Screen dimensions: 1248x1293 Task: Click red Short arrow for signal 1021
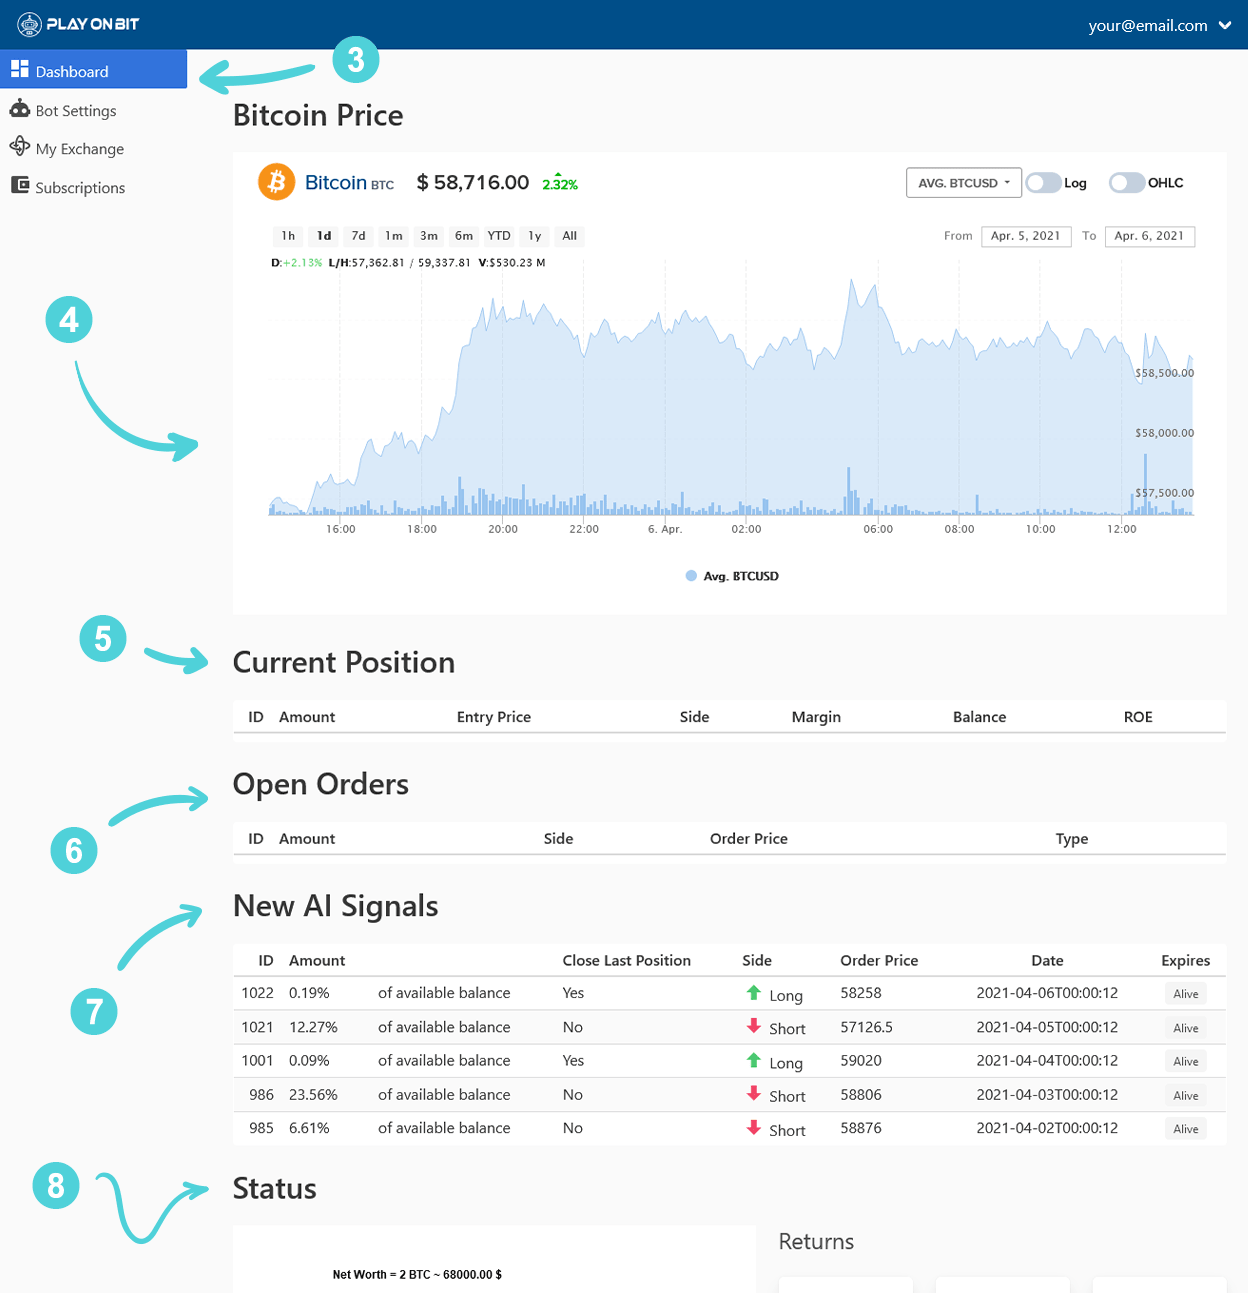753,1026
